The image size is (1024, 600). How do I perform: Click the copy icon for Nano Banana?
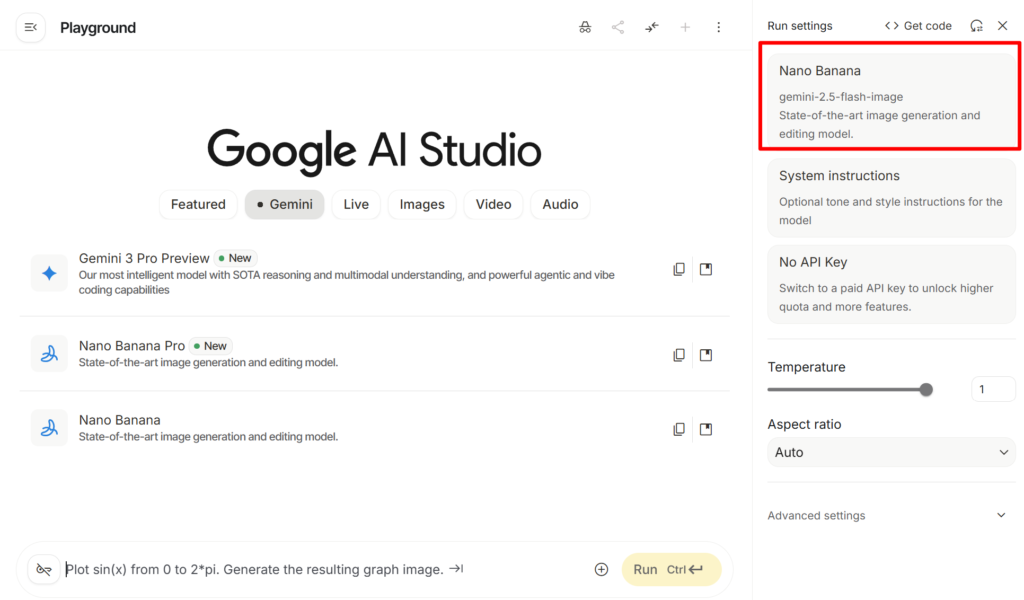[x=679, y=429]
